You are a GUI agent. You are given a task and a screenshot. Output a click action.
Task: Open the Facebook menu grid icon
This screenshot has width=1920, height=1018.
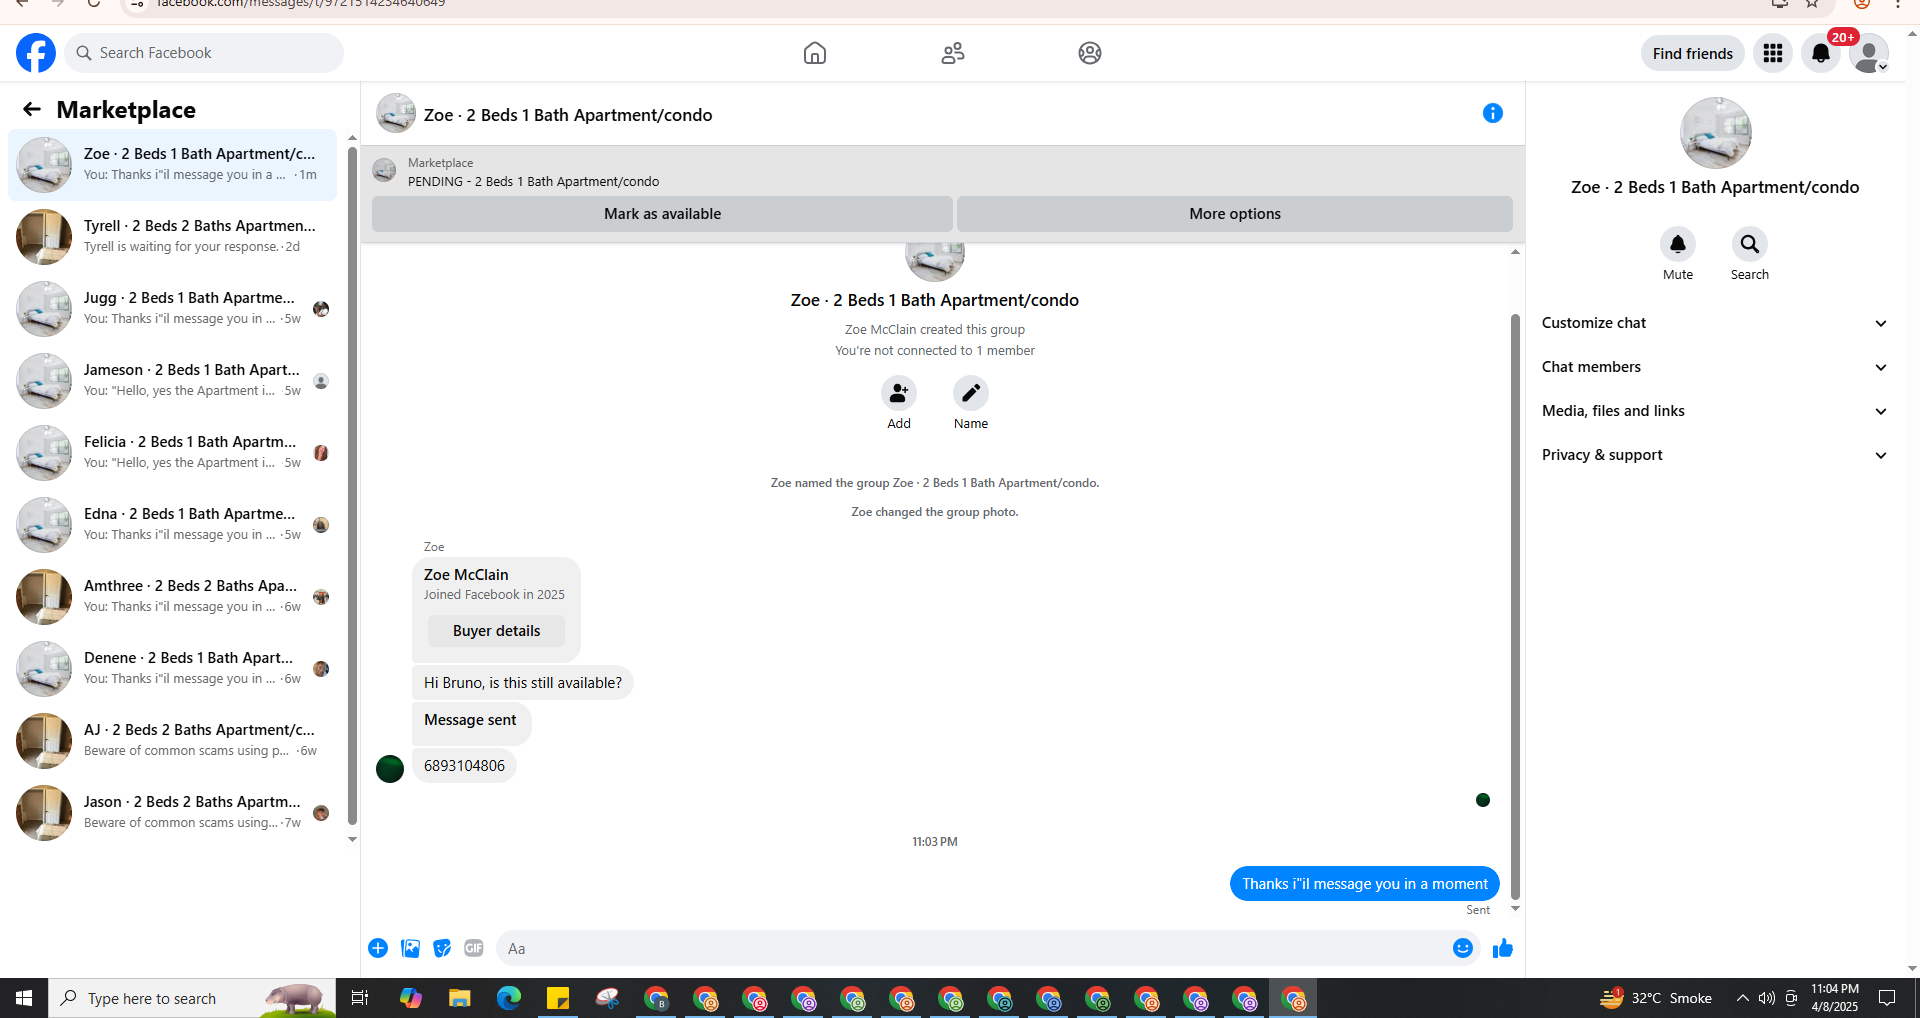point(1773,53)
